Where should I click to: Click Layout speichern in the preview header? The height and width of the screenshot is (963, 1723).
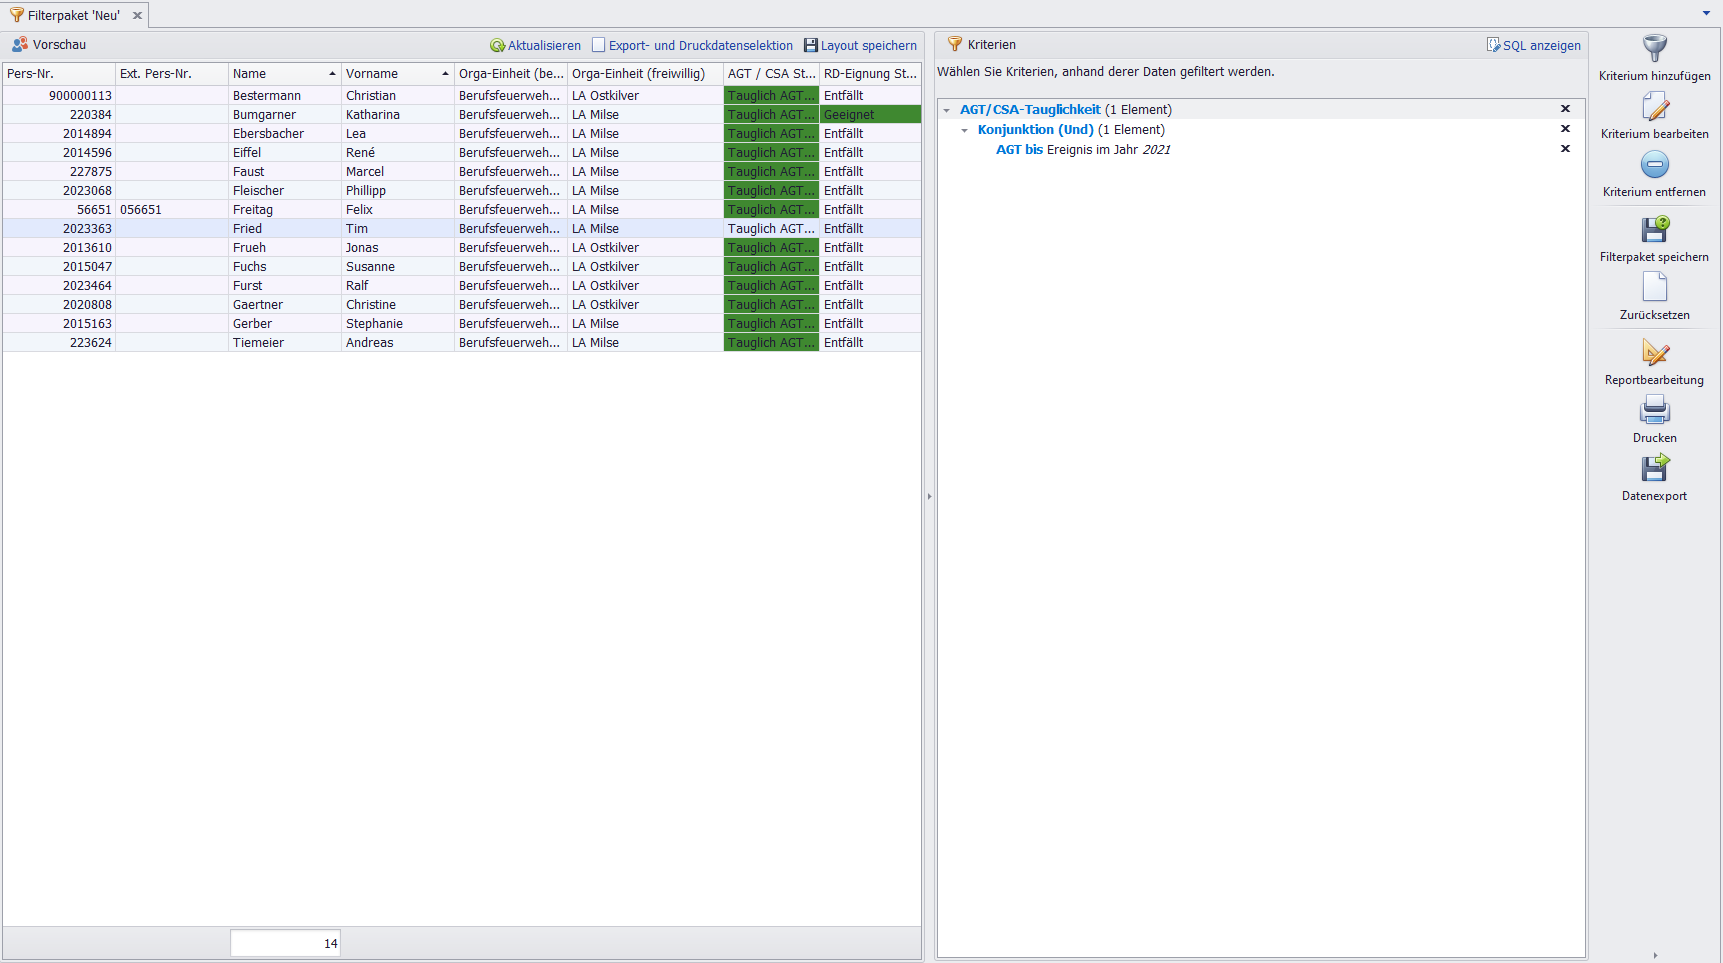[x=860, y=46]
